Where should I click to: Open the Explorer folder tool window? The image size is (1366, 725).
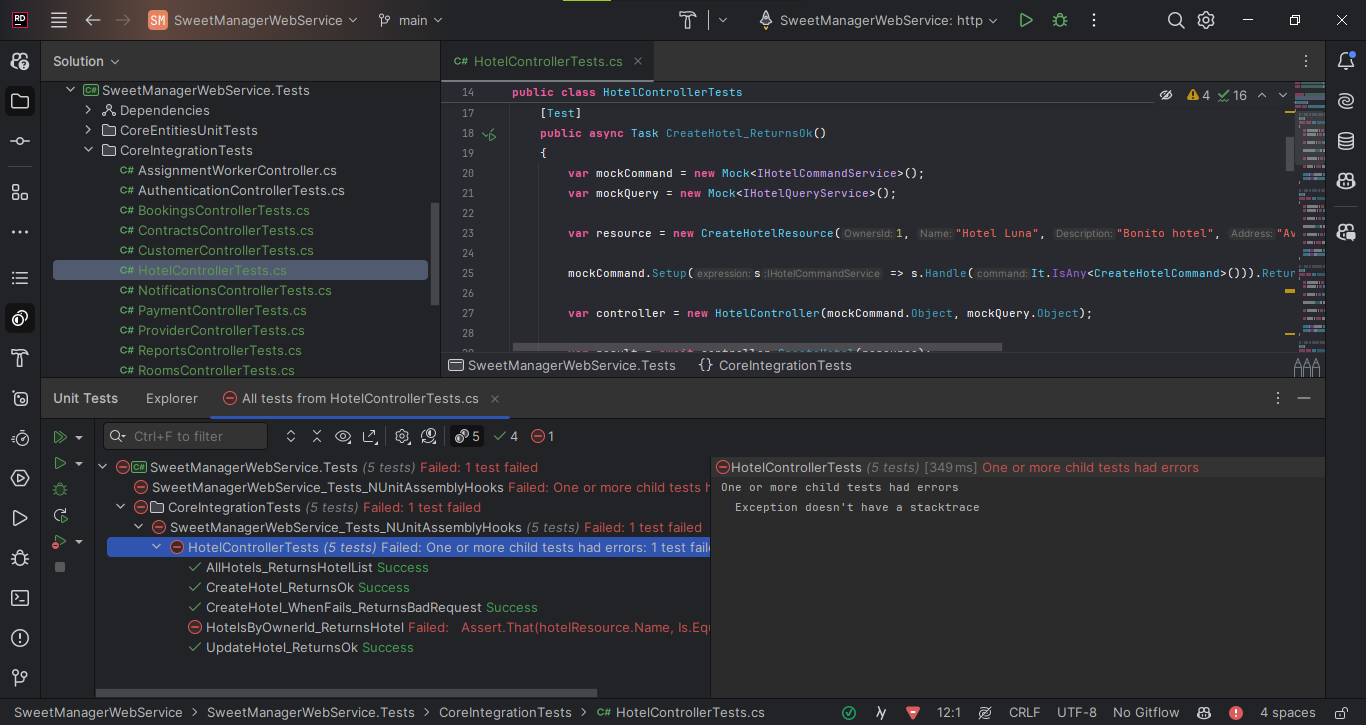coord(20,101)
